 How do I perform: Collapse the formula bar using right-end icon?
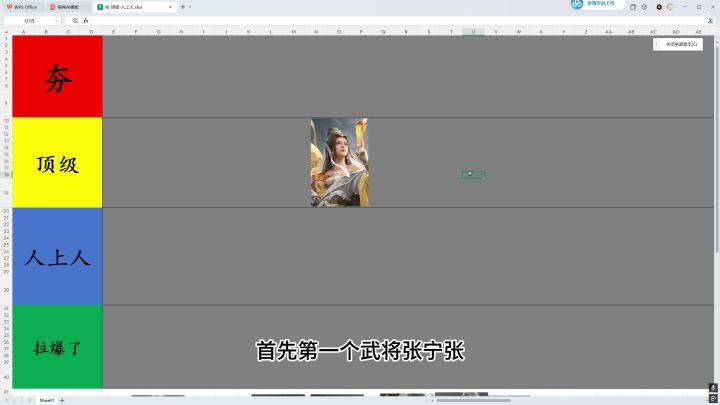coord(710,21)
